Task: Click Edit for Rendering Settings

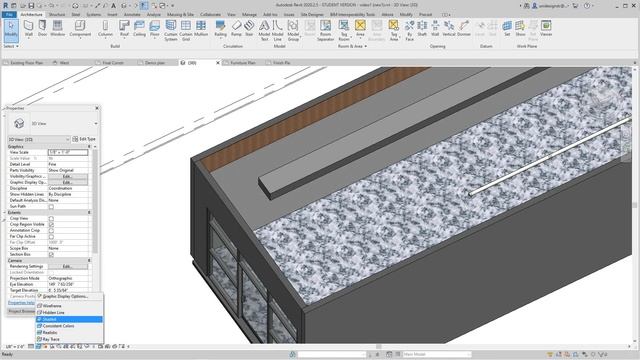Action: tap(67, 266)
